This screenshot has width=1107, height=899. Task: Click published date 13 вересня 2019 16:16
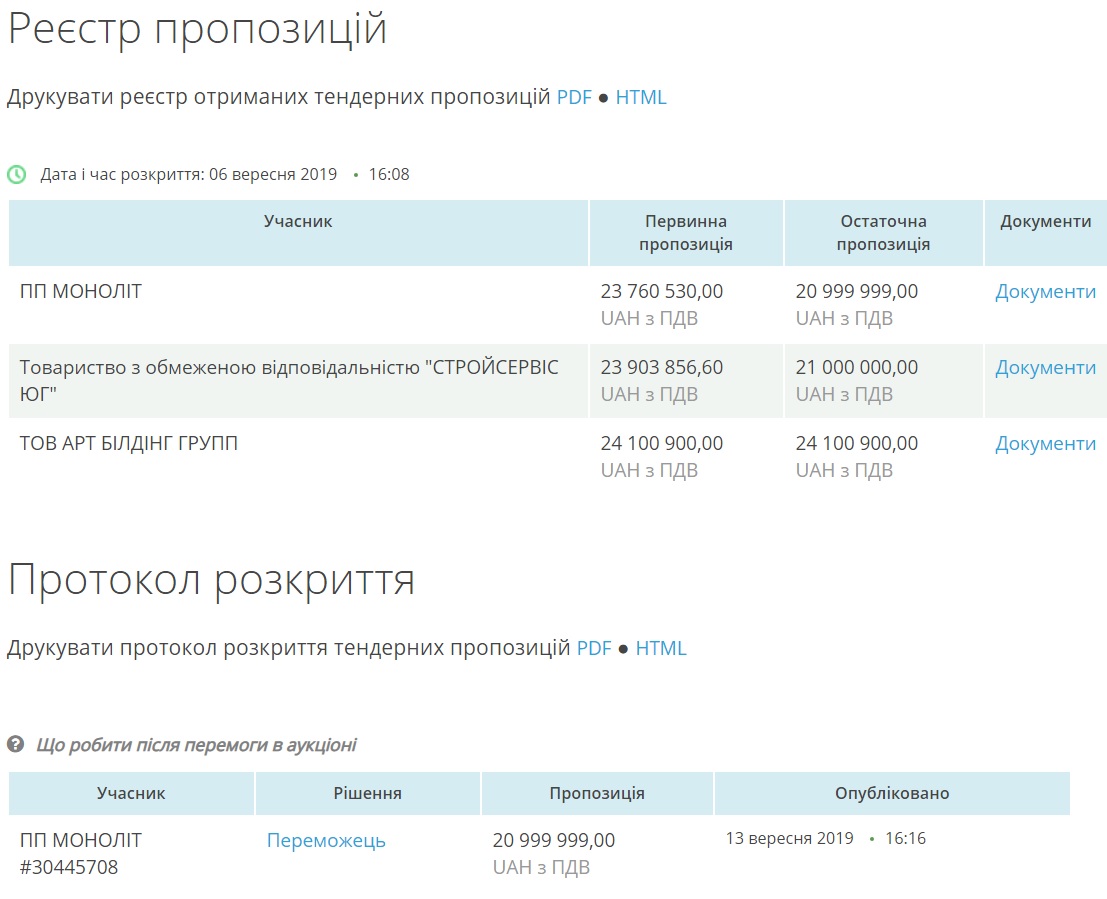point(825,838)
